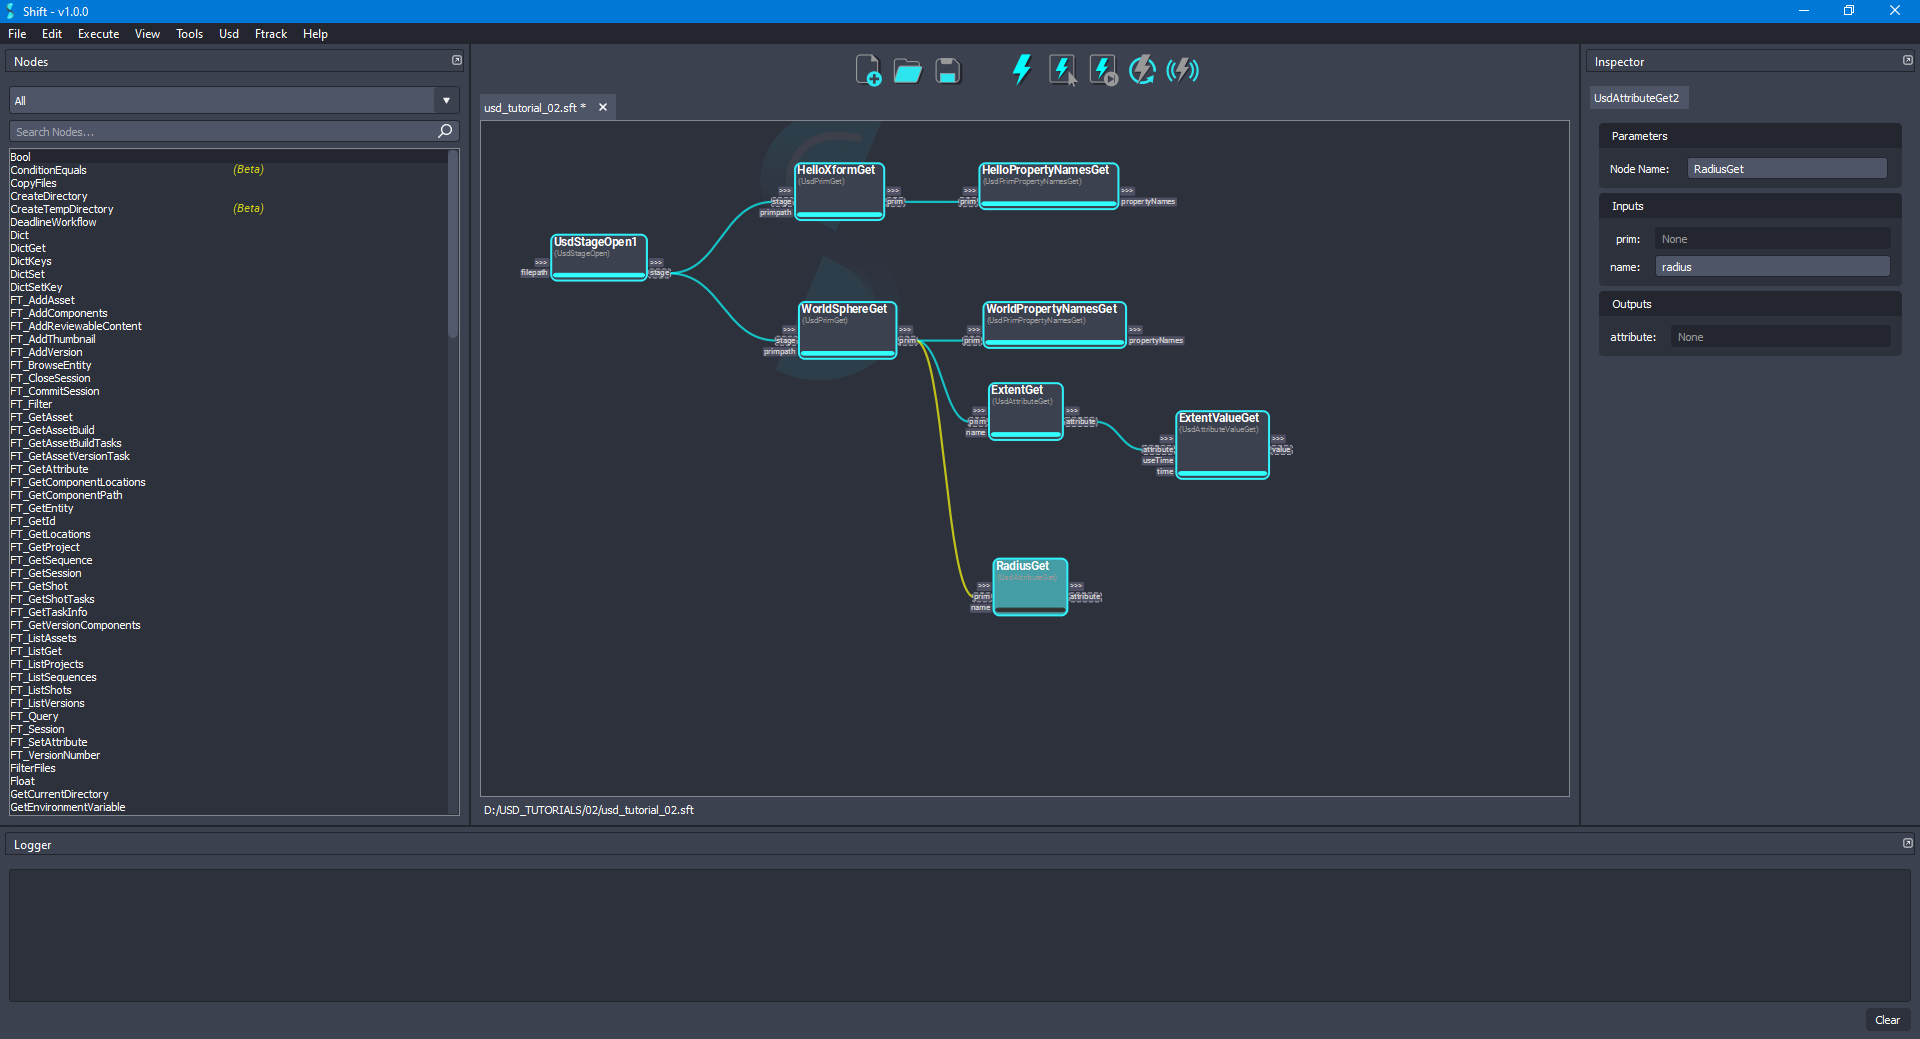Screen dimensions: 1920x1039
Task: Undock the Nodes panel
Action: pyautogui.click(x=456, y=60)
